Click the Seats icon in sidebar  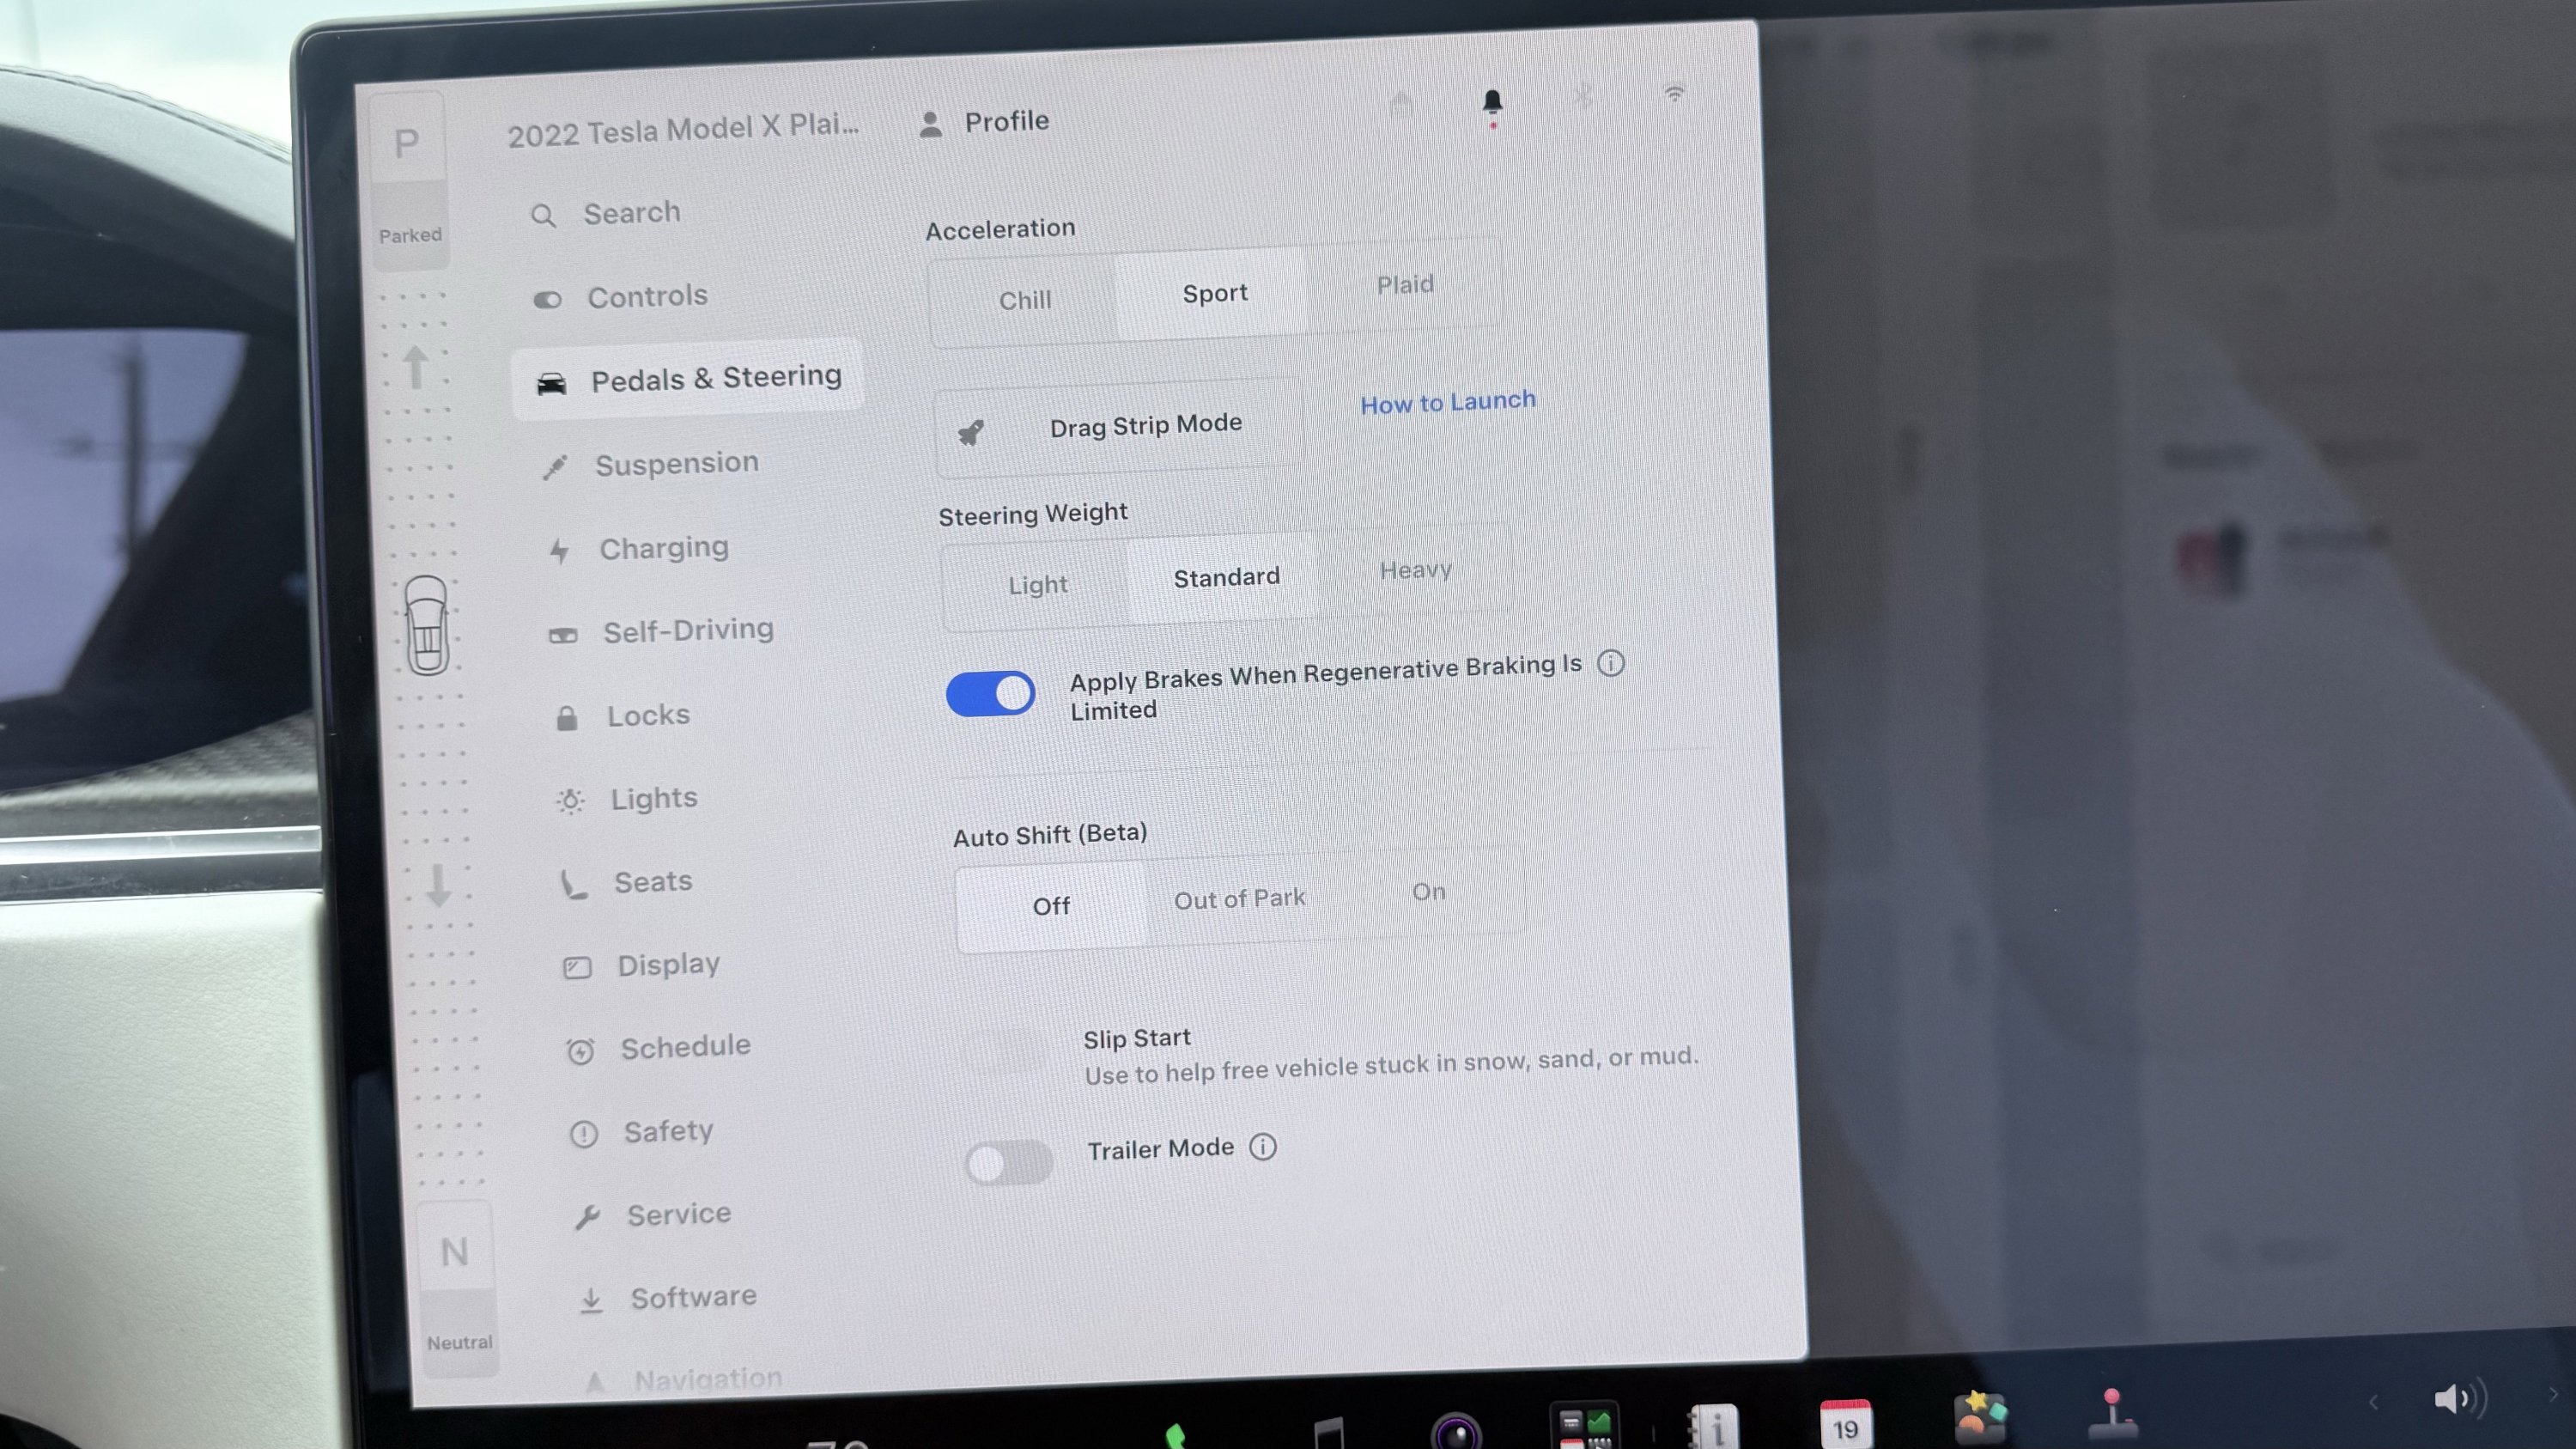[x=574, y=884]
